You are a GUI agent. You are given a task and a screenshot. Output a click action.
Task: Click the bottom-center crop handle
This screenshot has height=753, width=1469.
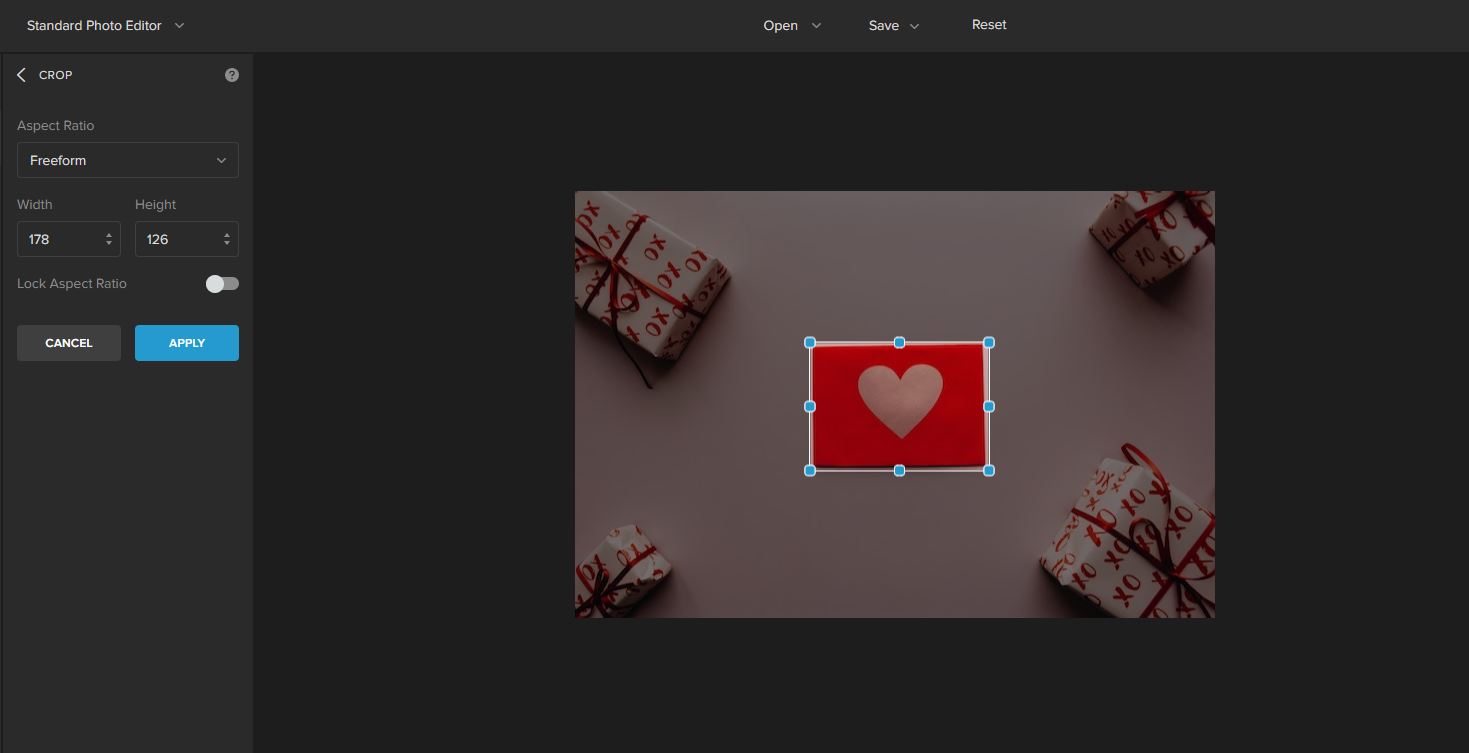899,470
